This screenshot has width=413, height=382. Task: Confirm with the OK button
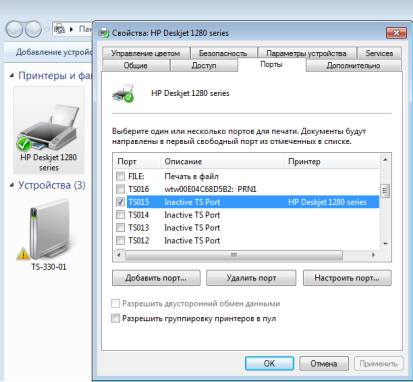tap(269, 363)
